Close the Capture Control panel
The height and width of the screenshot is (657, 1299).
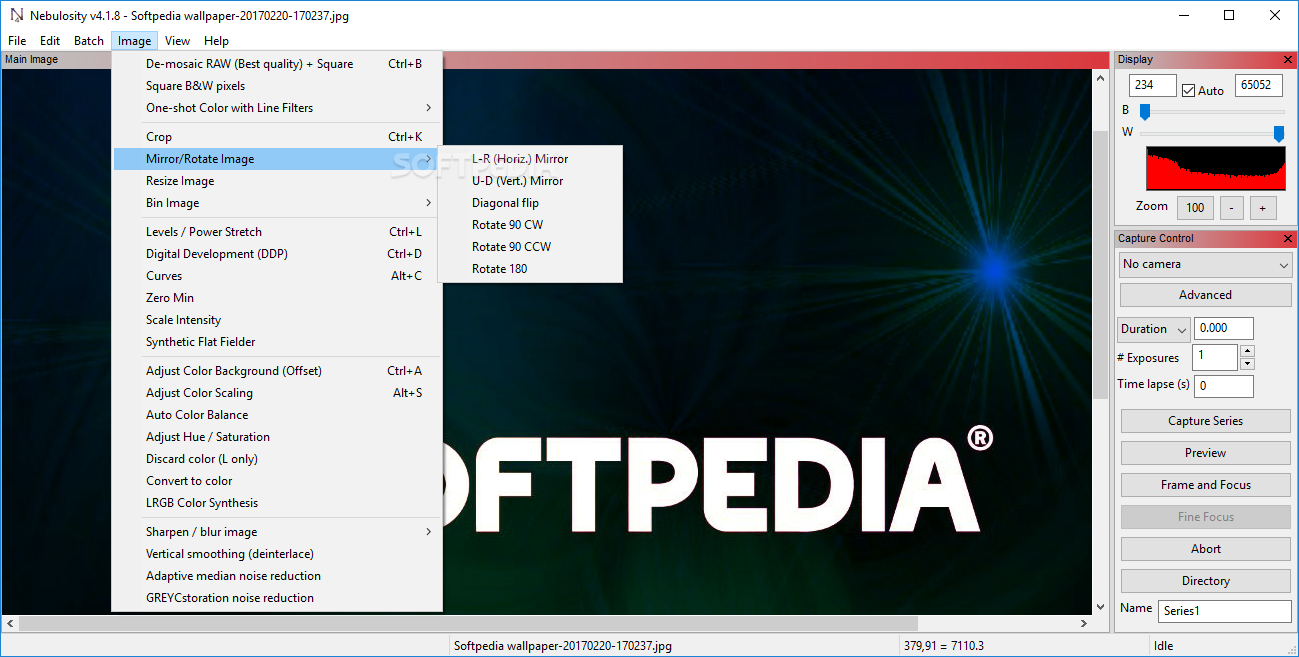[x=1288, y=239]
